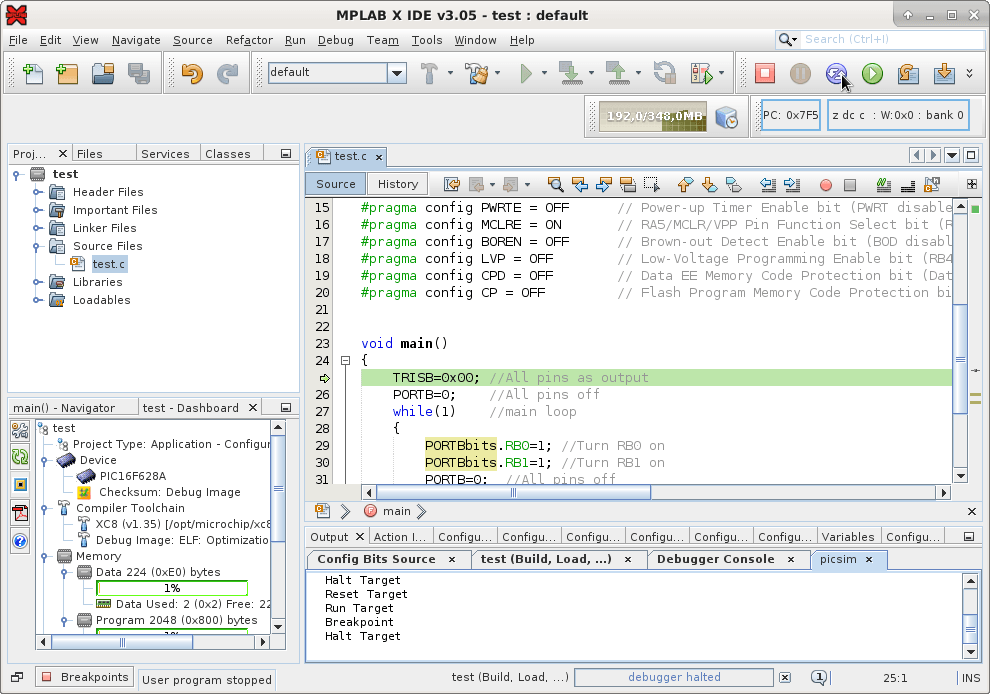Click the New Project toolbar icon

[67, 73]
